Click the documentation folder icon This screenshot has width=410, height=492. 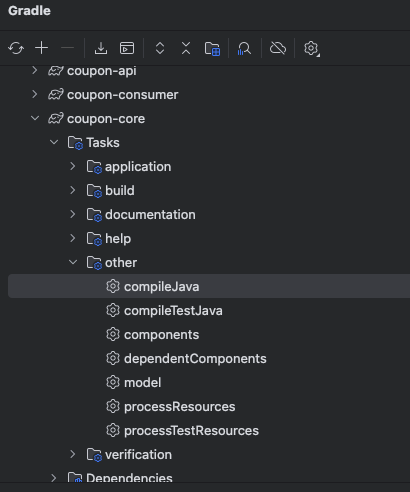point(94,215)
